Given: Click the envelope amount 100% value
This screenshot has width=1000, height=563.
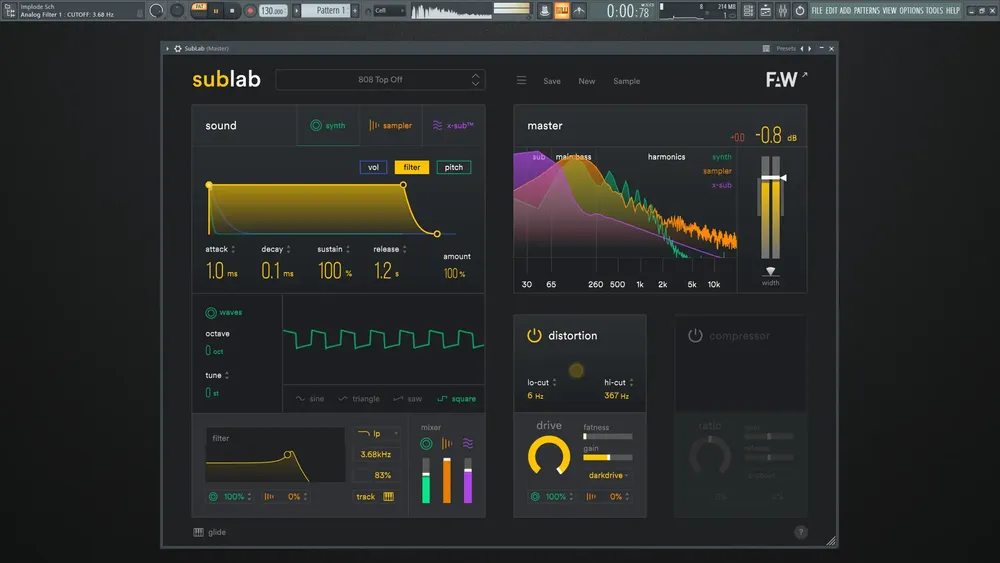Looking at the screenshot, I should click(454, 274).
